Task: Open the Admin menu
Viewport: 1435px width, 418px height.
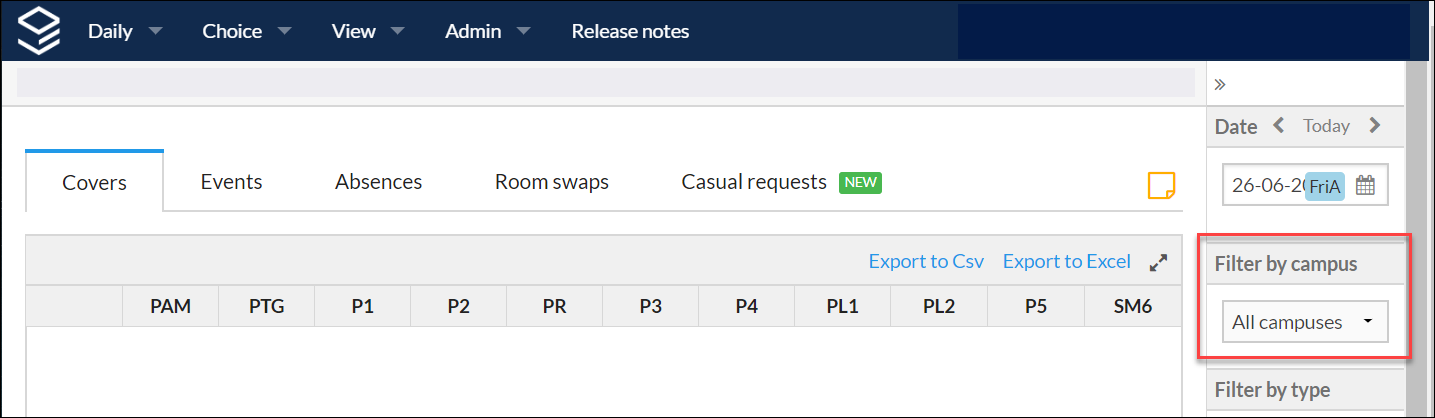Action: point(487,31)
